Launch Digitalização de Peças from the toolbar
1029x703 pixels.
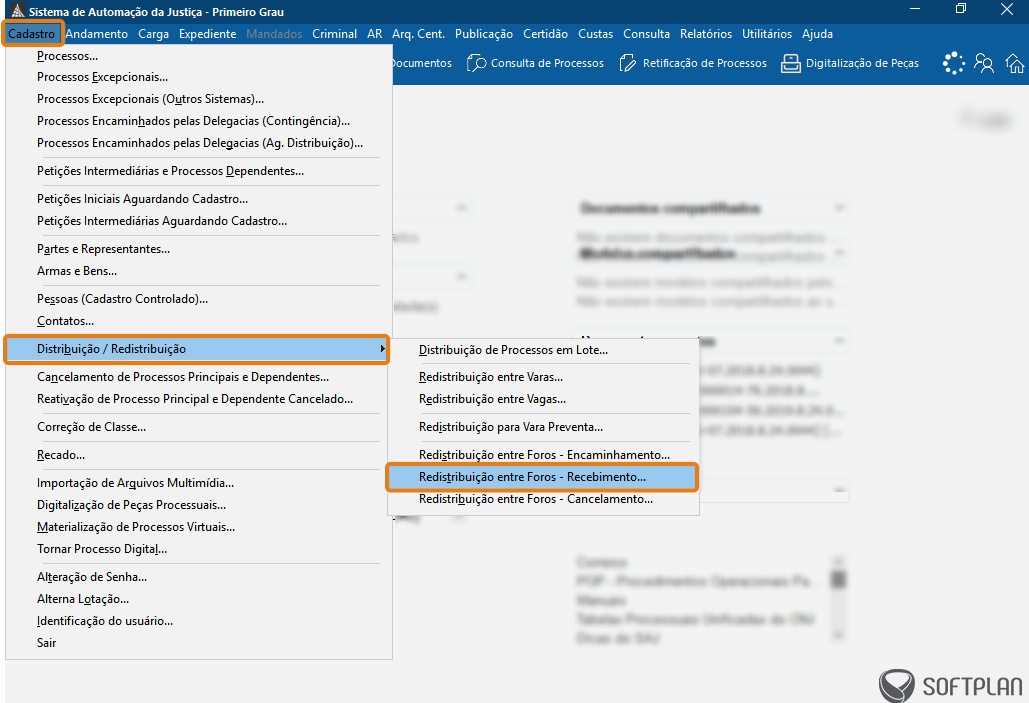(x=850, y=63)
